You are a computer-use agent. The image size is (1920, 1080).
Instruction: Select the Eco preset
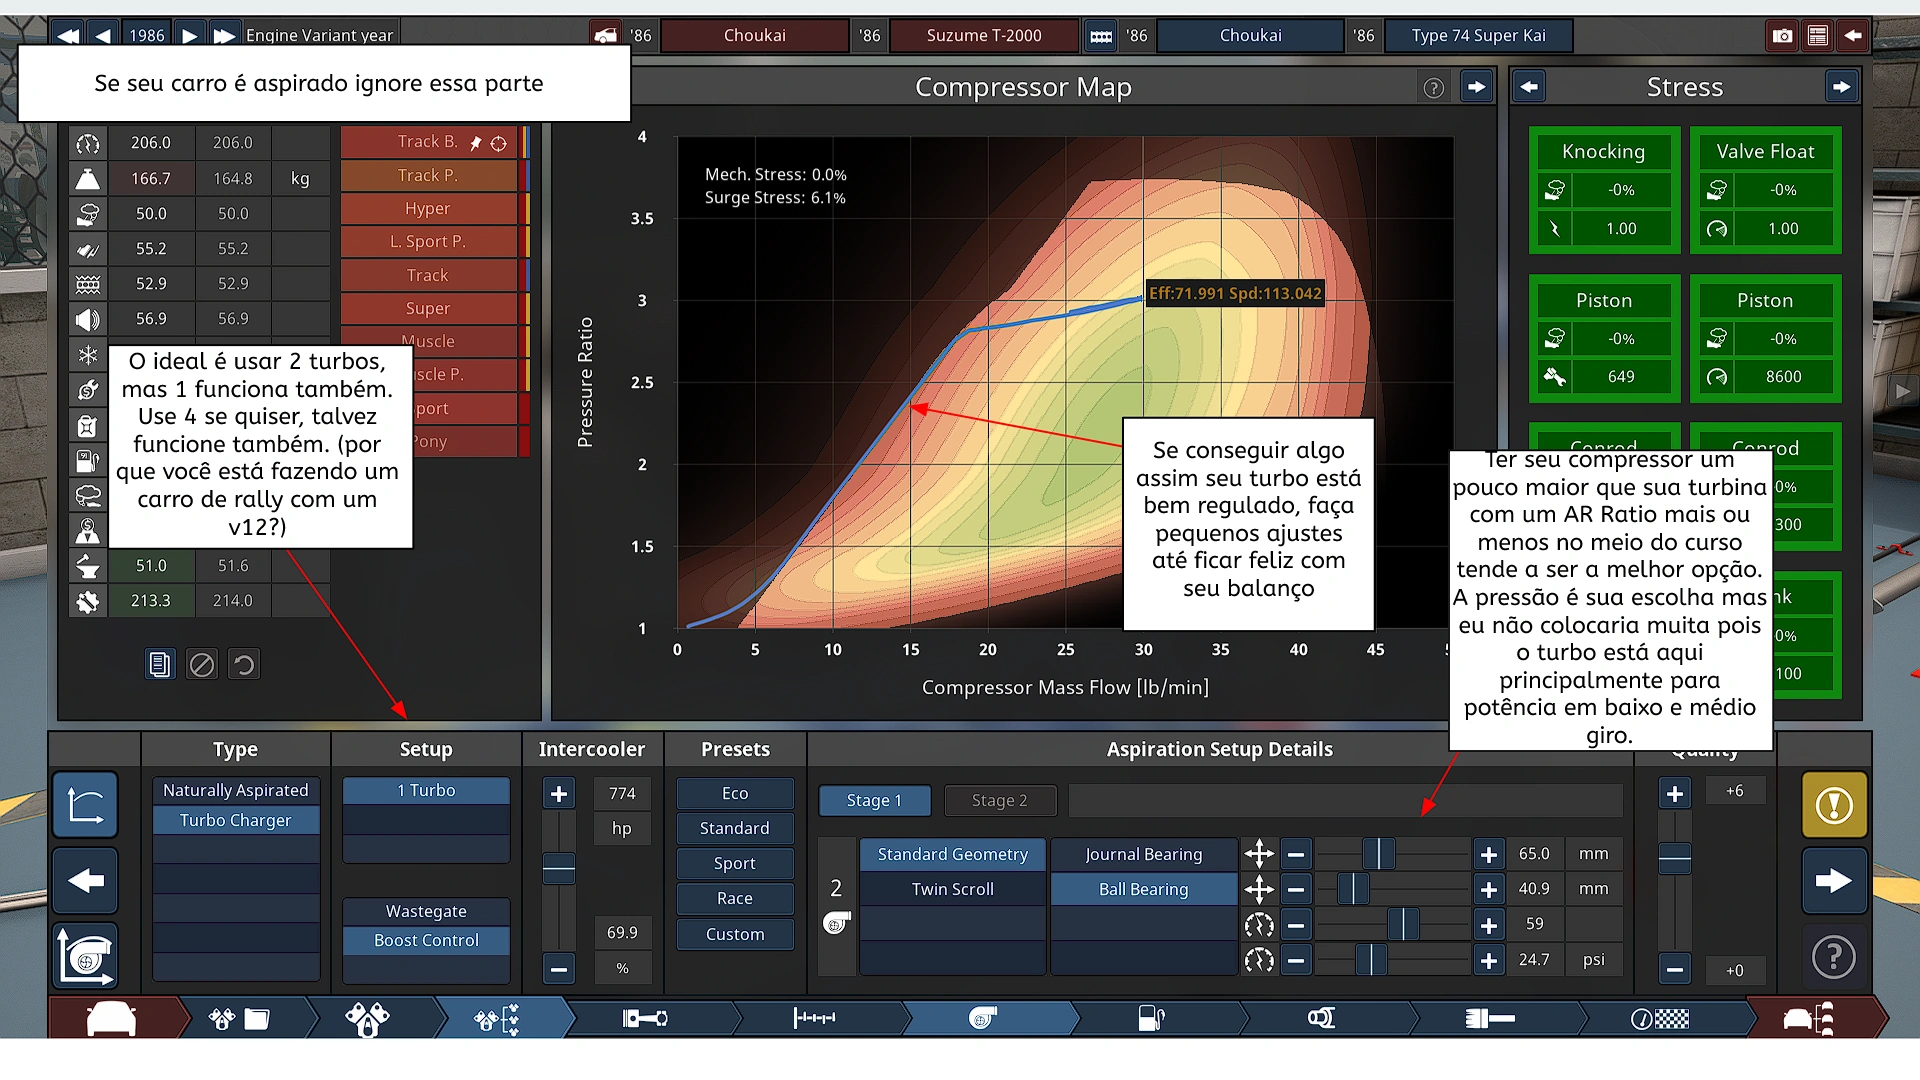click(734, 793)
